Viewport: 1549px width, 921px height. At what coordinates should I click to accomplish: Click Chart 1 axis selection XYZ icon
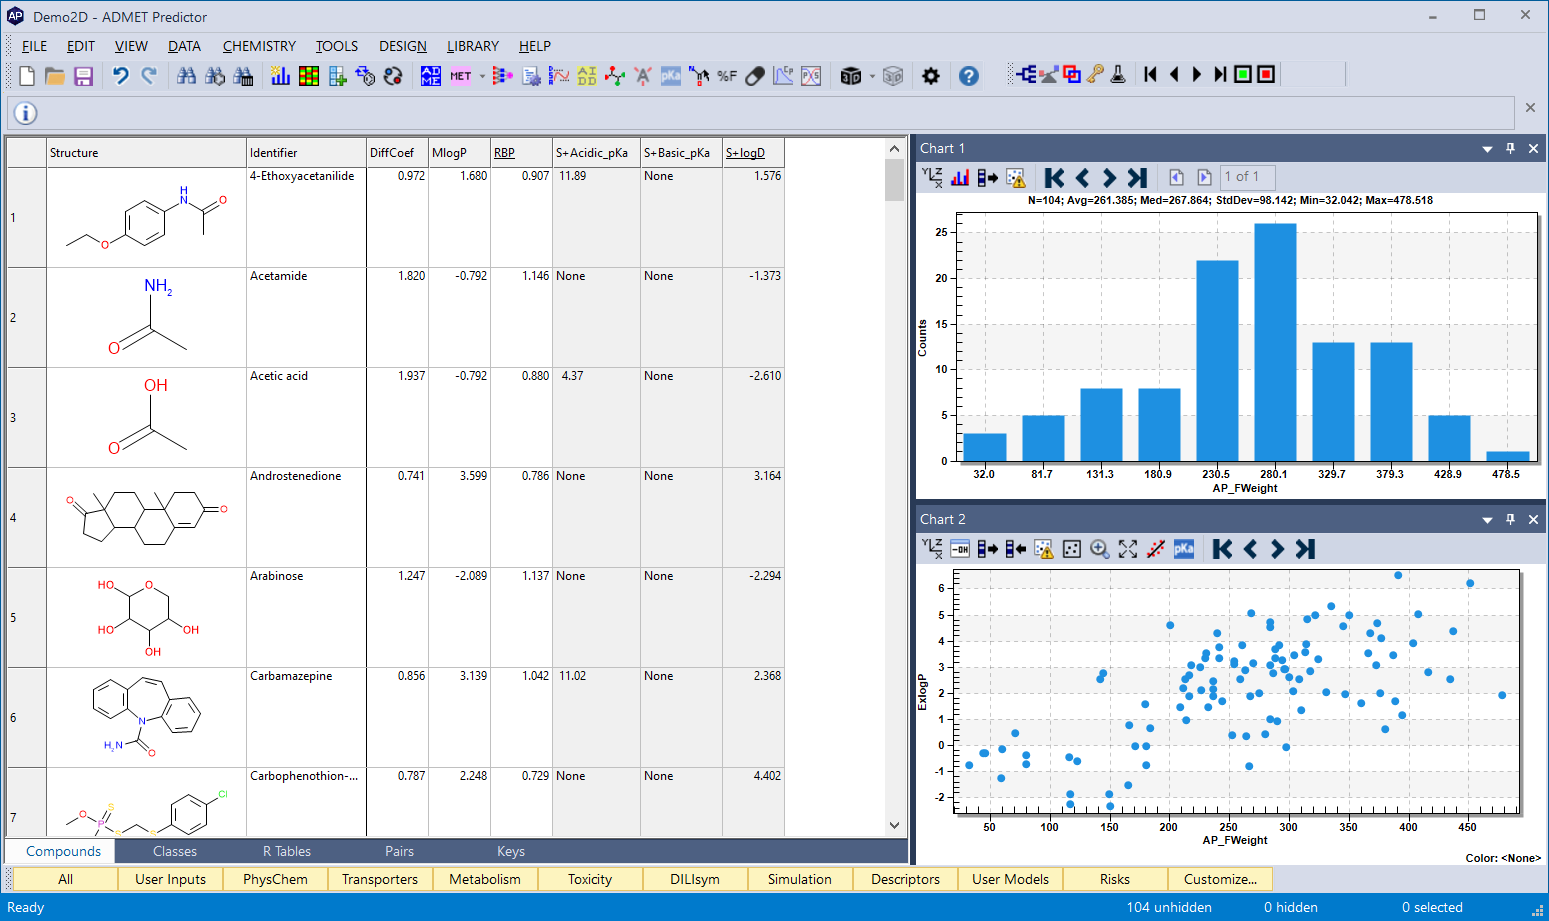coord(932,177)
